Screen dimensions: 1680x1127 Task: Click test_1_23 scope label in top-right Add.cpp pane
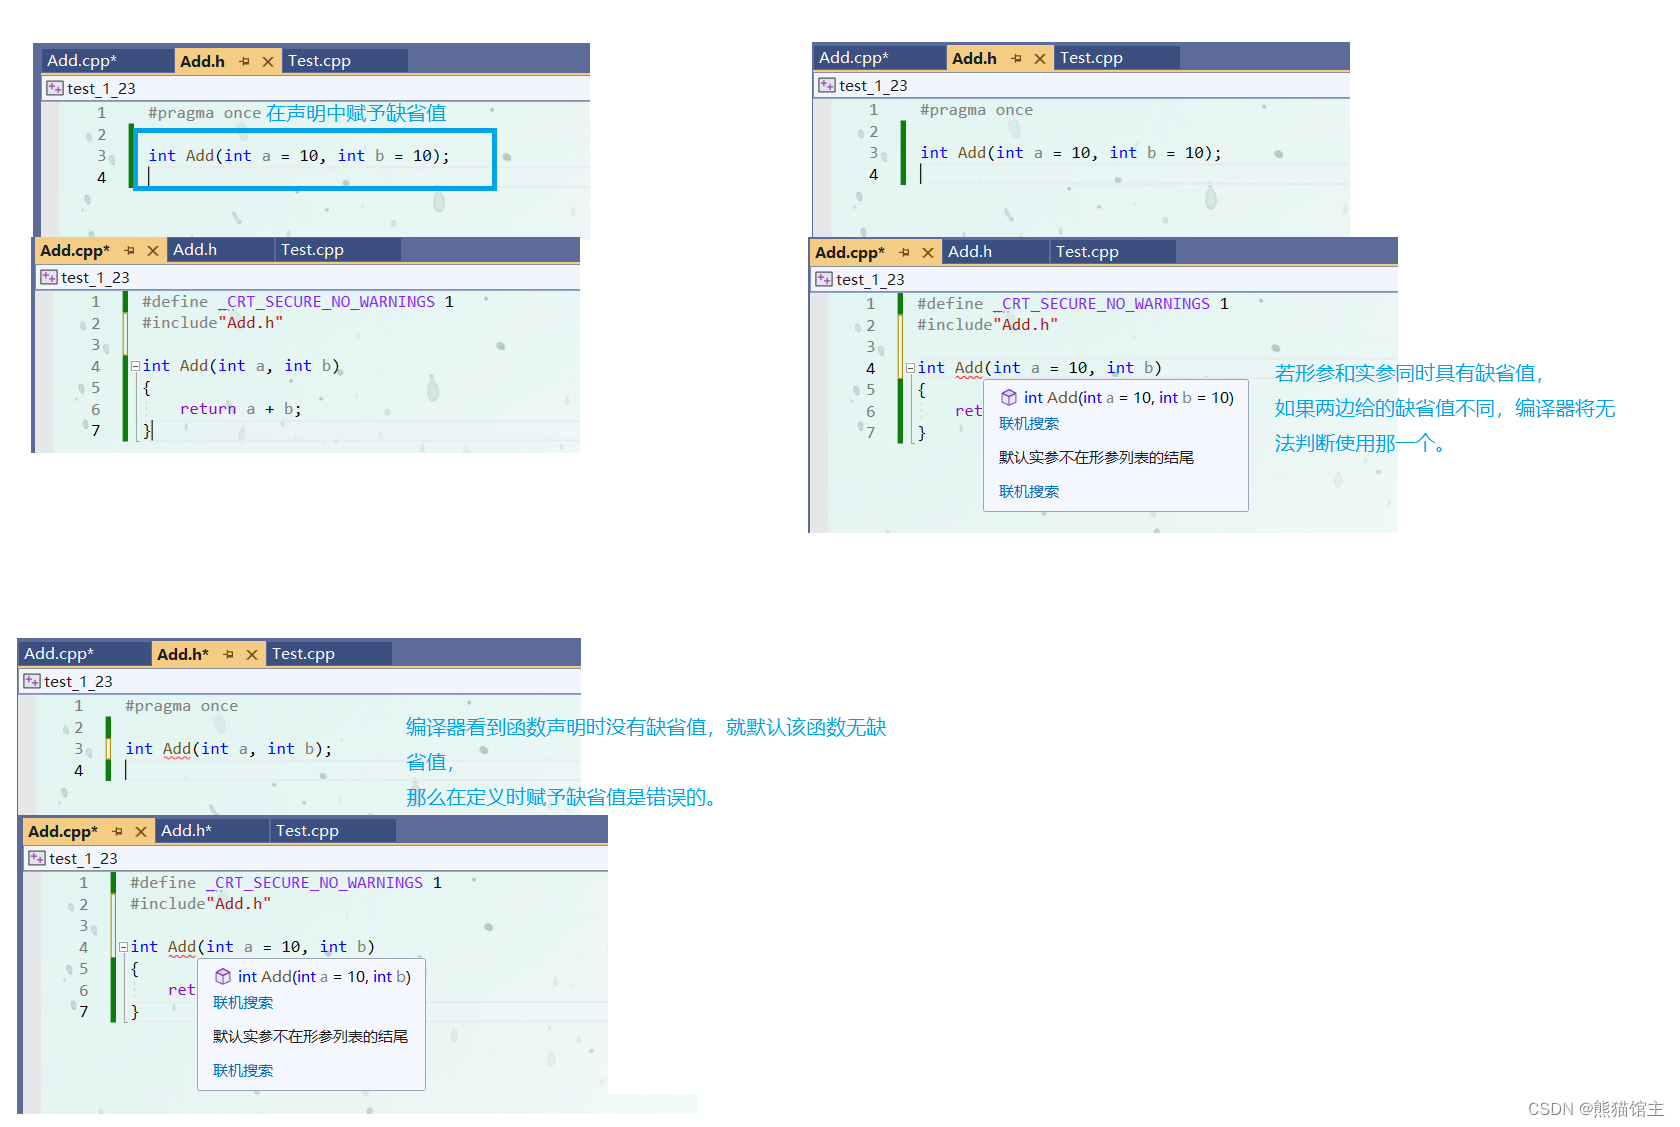click(870, 280)
